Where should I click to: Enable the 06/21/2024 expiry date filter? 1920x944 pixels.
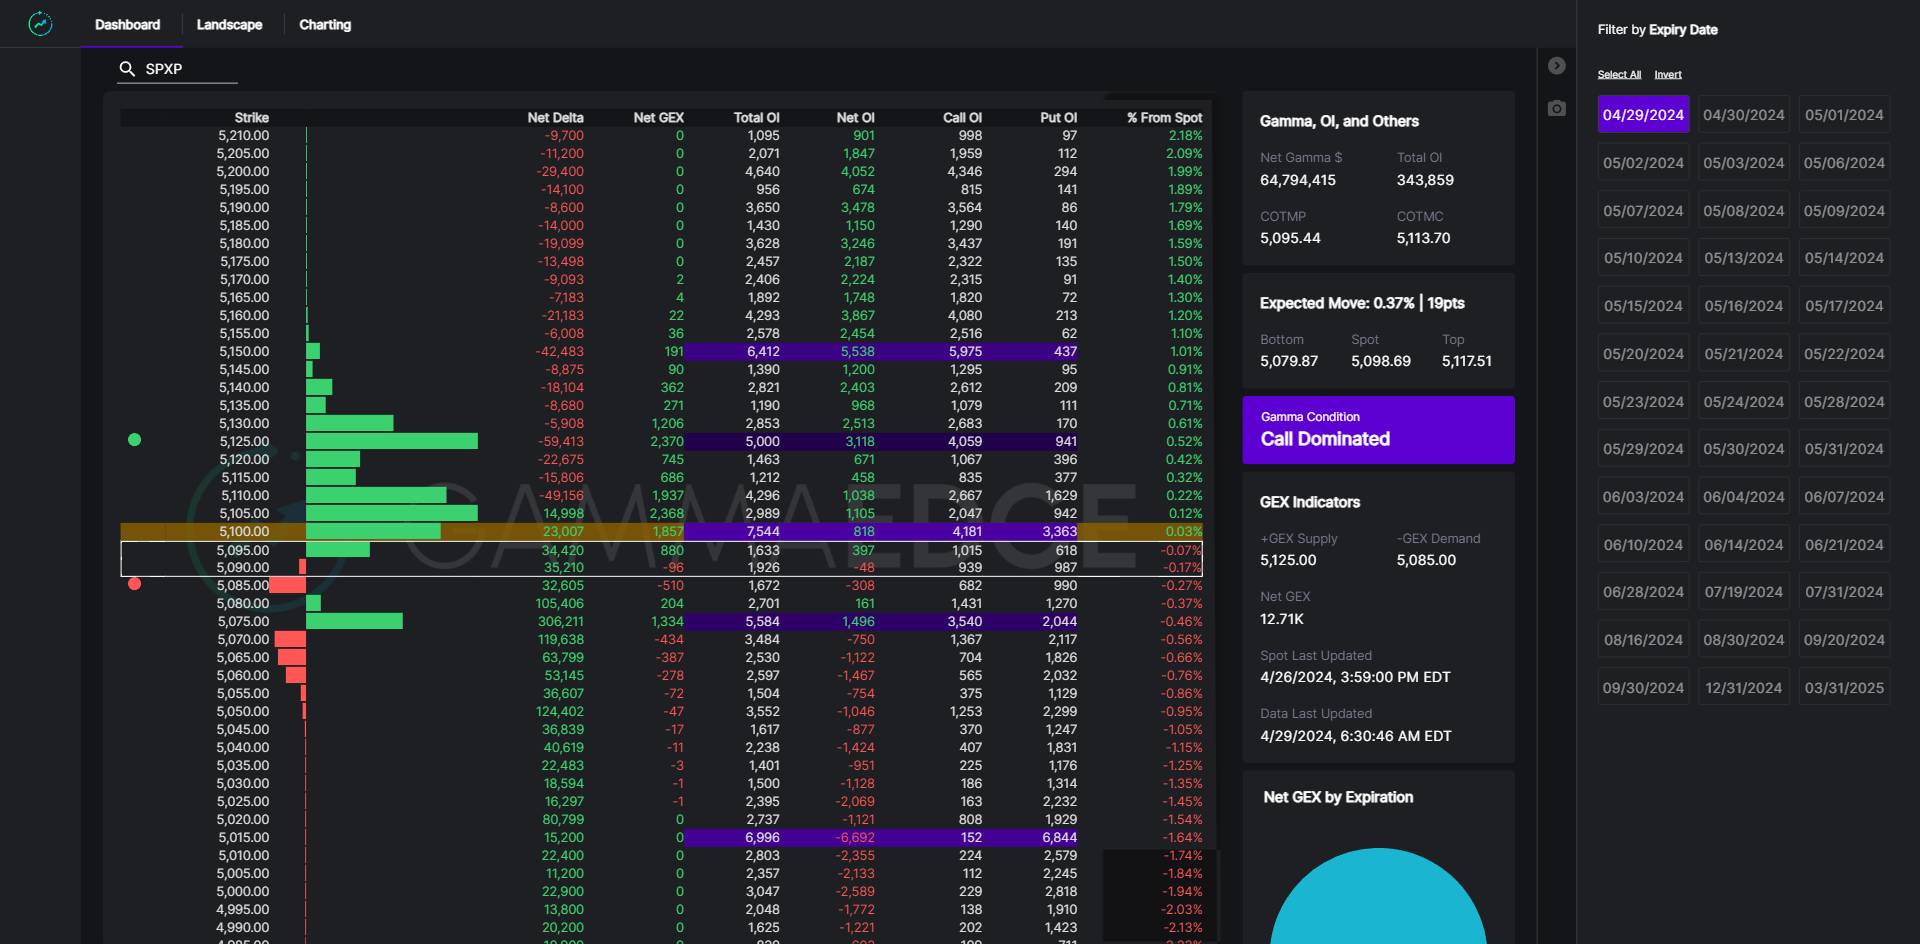pos(1843,545)
